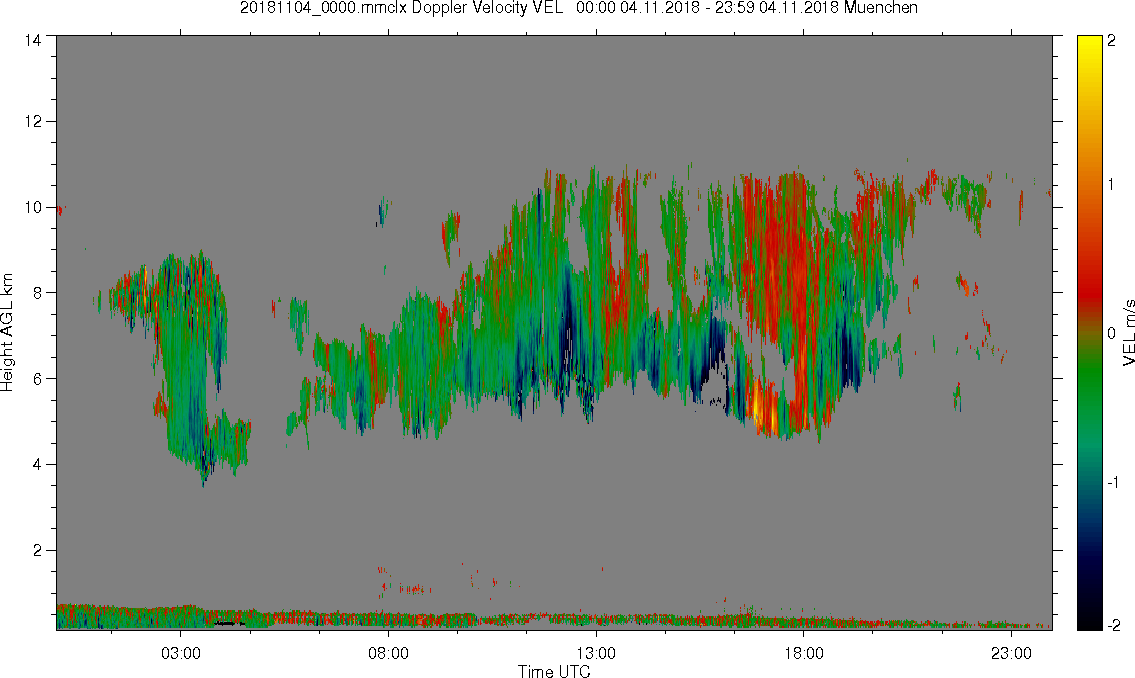Click the '08:00' time axis label
The height and width of the screenshot is (678, 1135).
388,653
